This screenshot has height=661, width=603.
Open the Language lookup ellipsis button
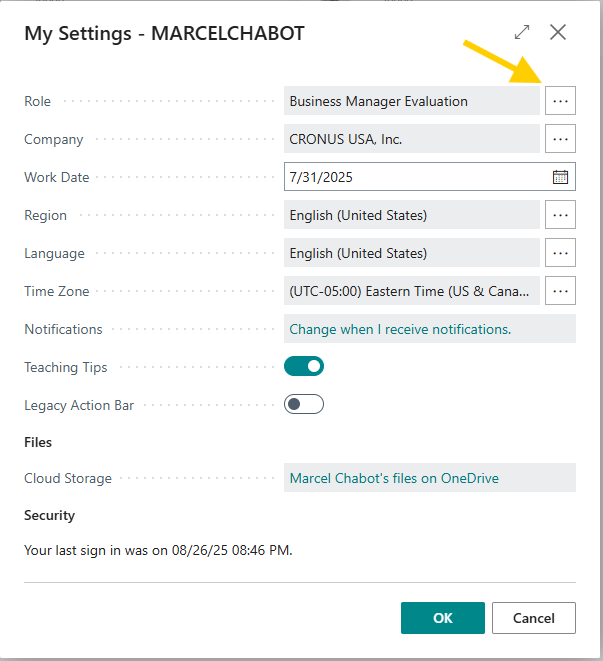pyautogui.click(x=560, y=253)
